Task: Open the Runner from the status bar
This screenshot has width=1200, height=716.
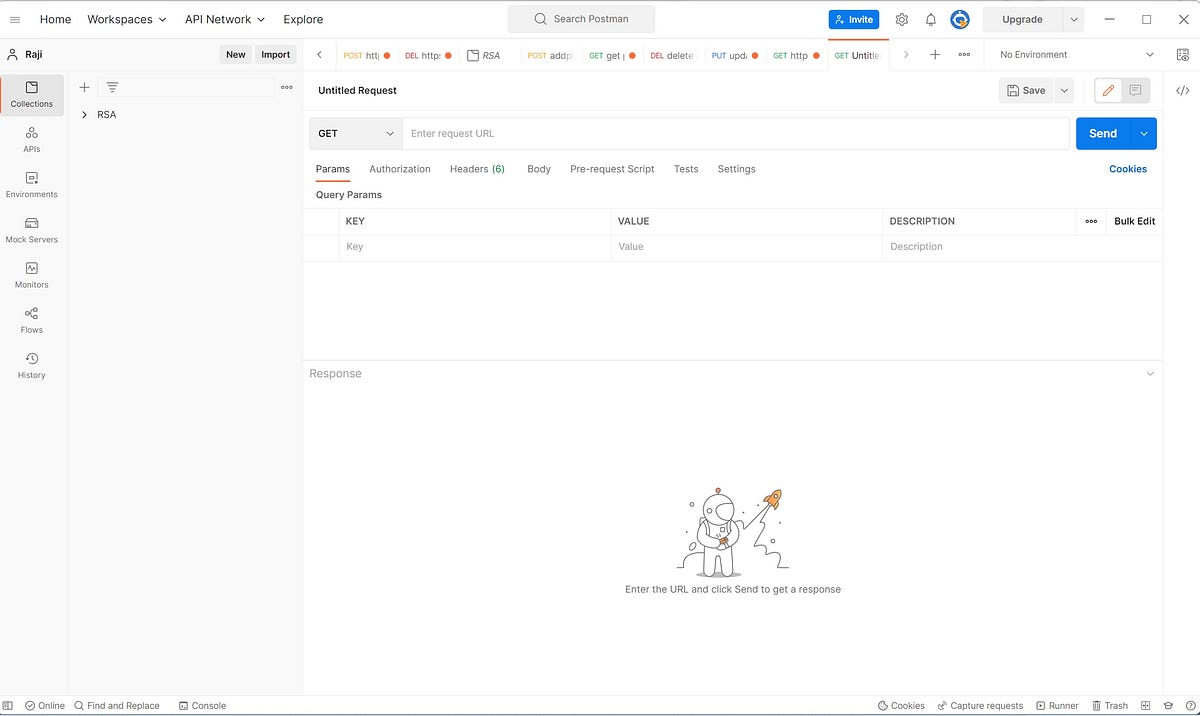Action: tap(1057, 705)
